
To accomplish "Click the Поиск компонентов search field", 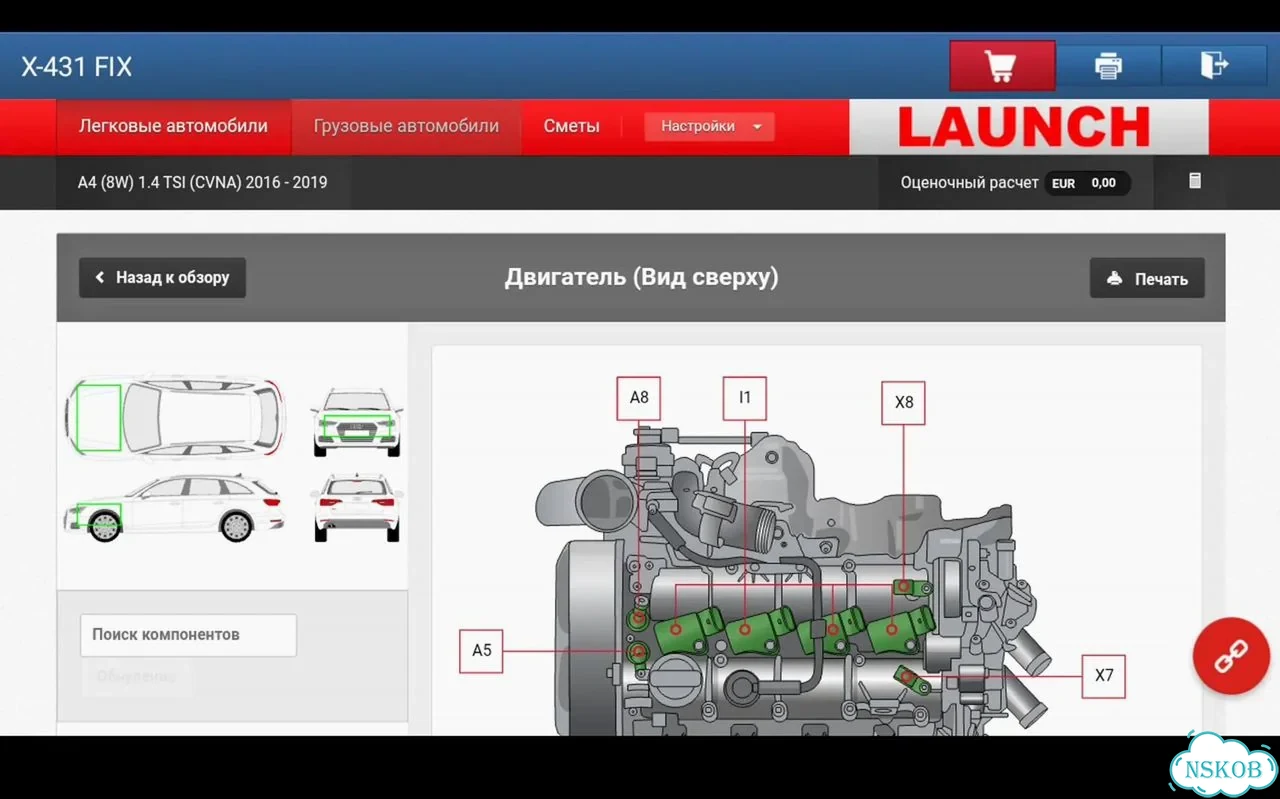I will coord(188,635).
